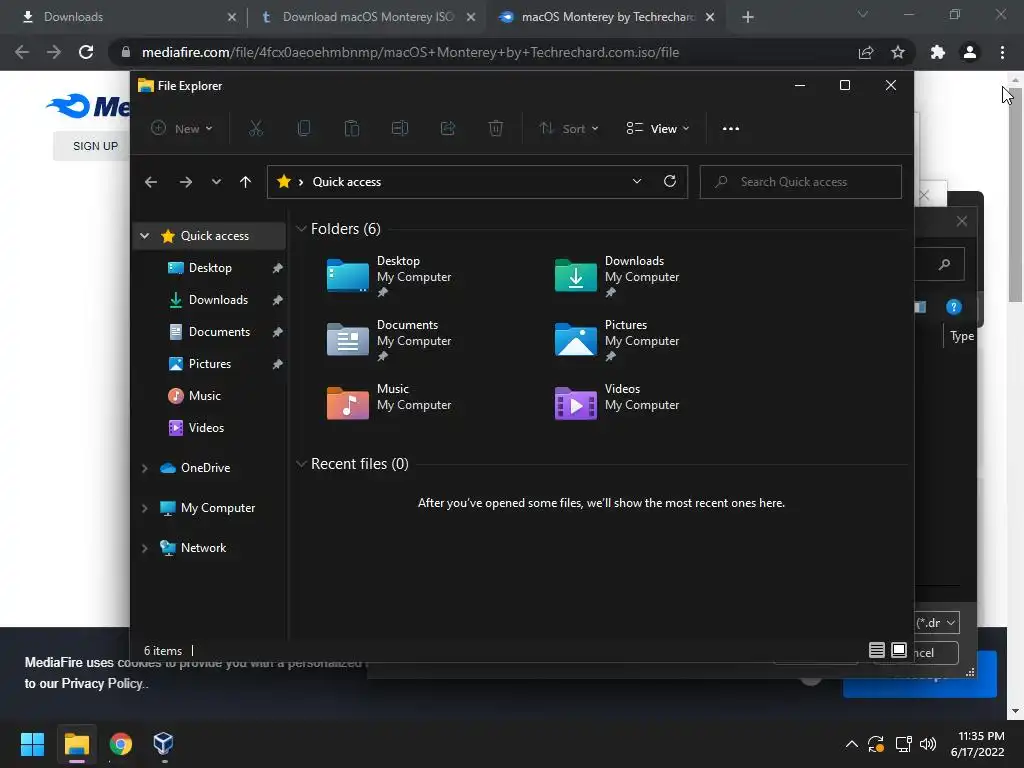The height and width of the screenshot is (768, 1024).
Task: Click the Delete trash icon in toolbar
Action: [496, 129]
